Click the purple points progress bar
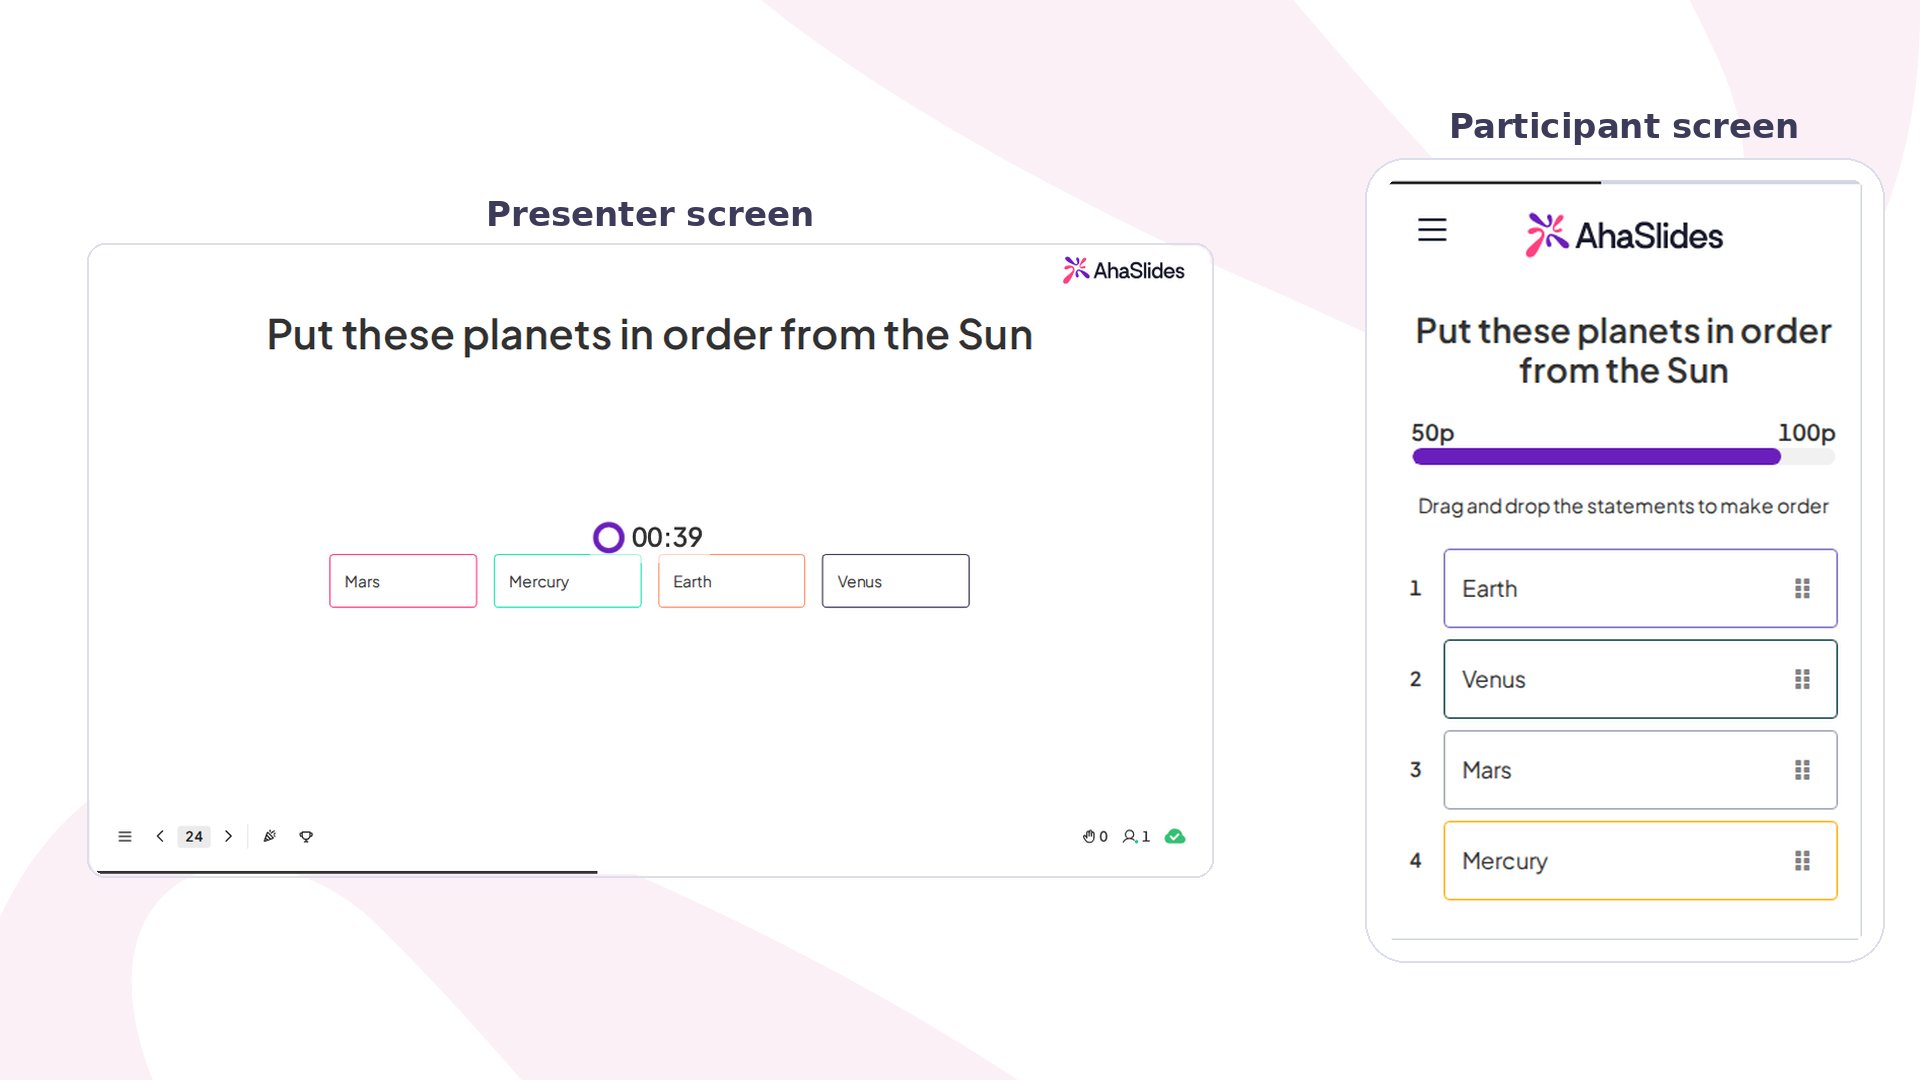Screen dimensions: 1920x1080 coord(1623,457)
